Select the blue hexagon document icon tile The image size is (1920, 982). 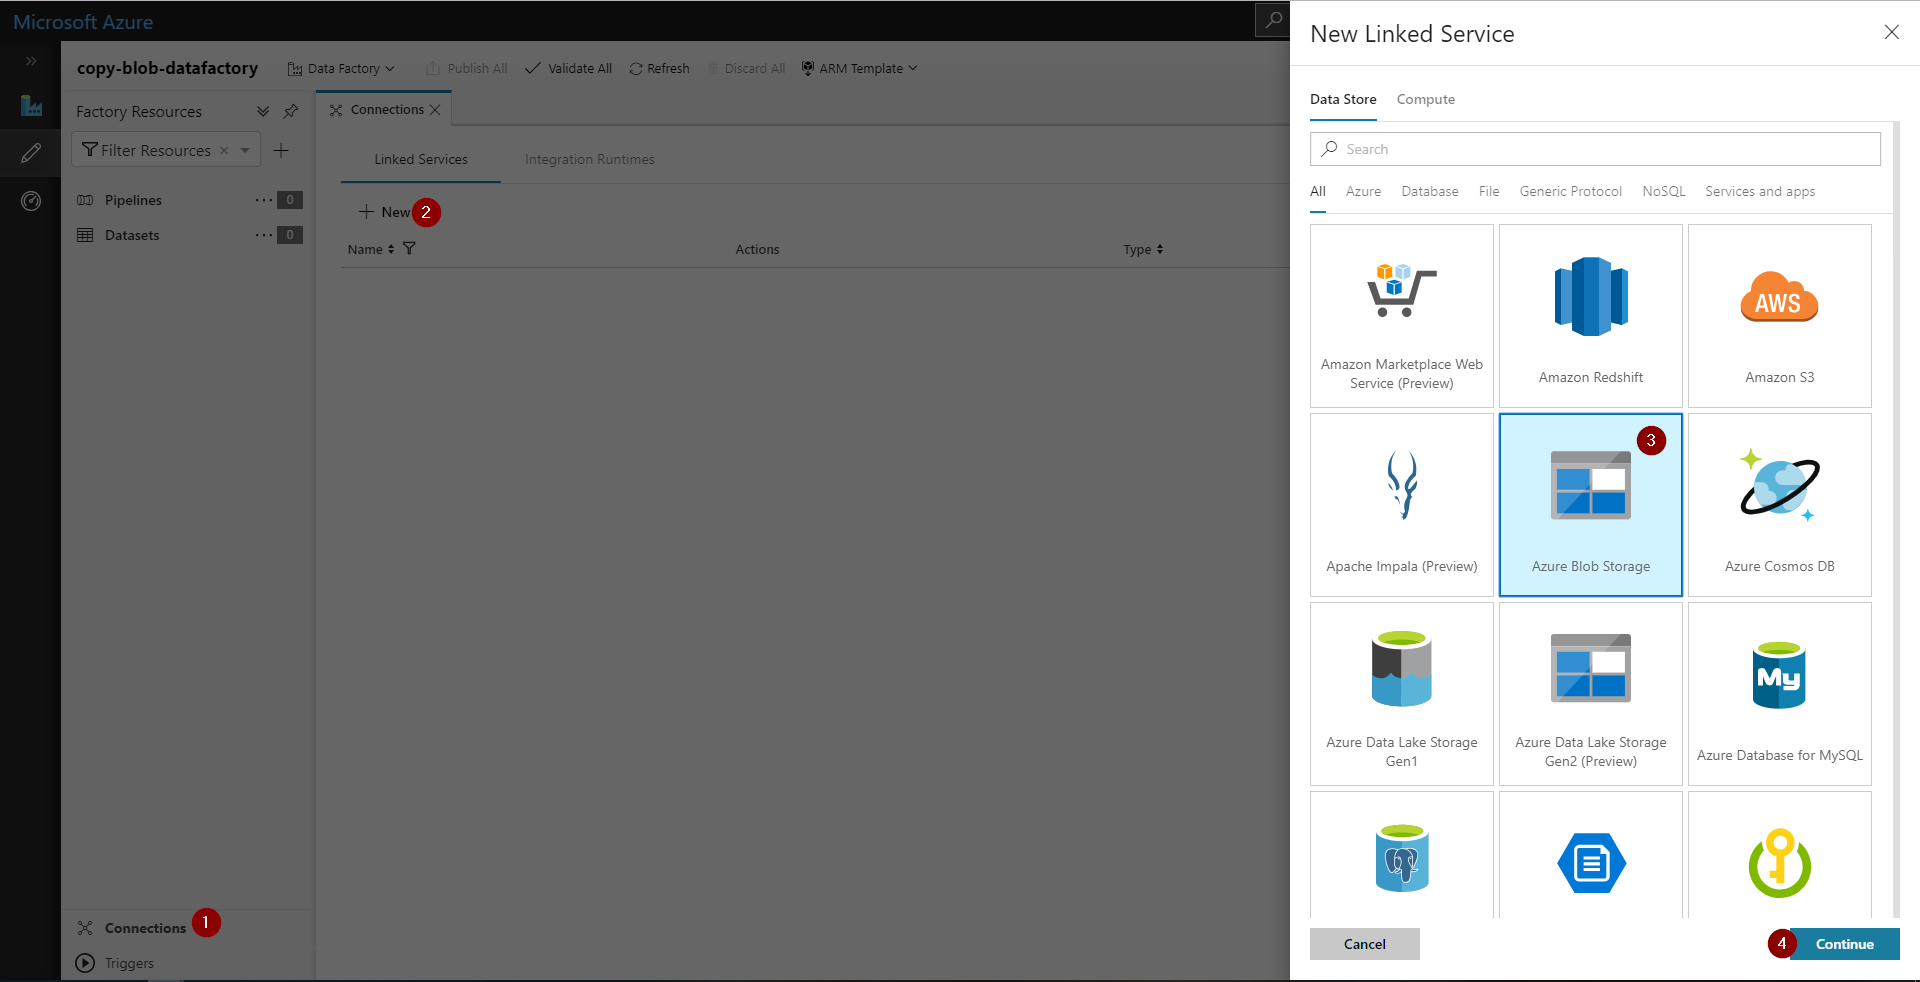pos(1590,856)
